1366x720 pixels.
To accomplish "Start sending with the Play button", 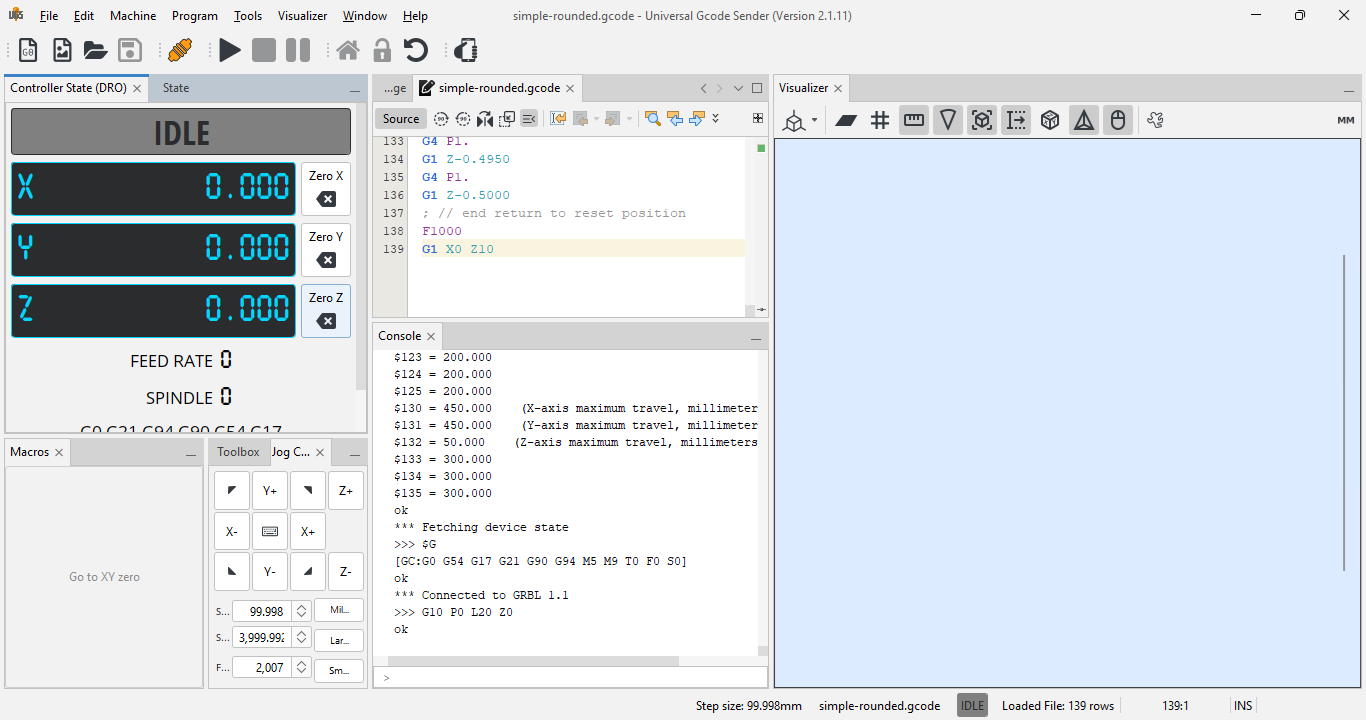I will coord(230,50).
